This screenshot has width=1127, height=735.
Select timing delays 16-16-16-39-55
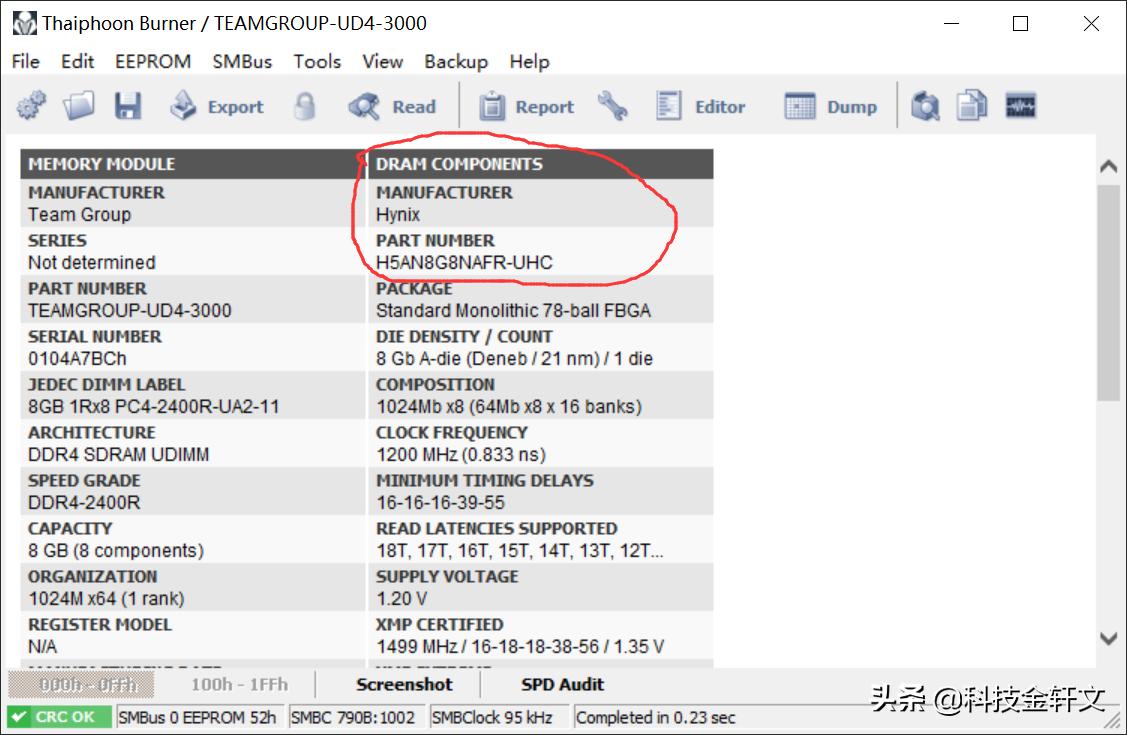tap(441, 503)
